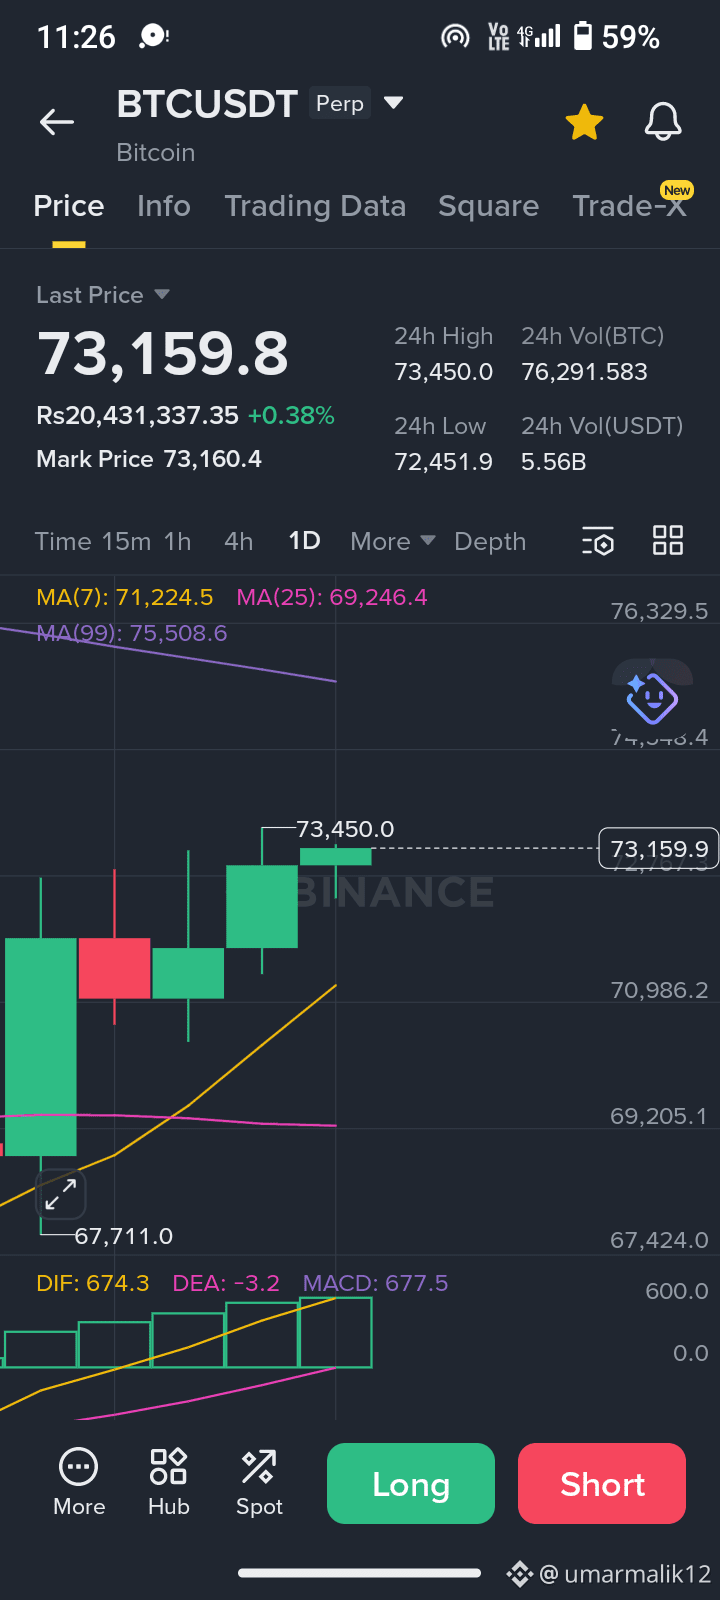
Task: Tap the Mark Price 73,160.4 text
Action: point(149,459)
